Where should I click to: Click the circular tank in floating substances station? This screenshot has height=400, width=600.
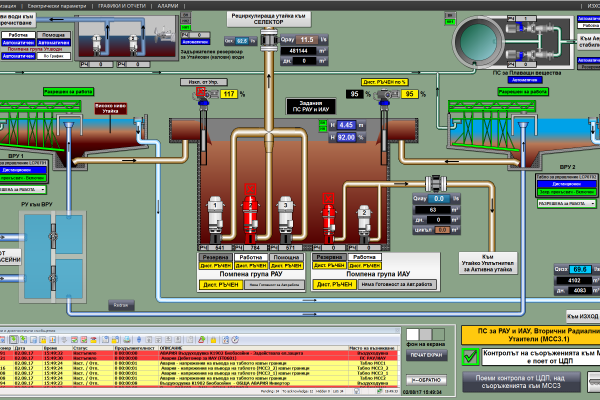pyautogui.click(x=479, y=41)
